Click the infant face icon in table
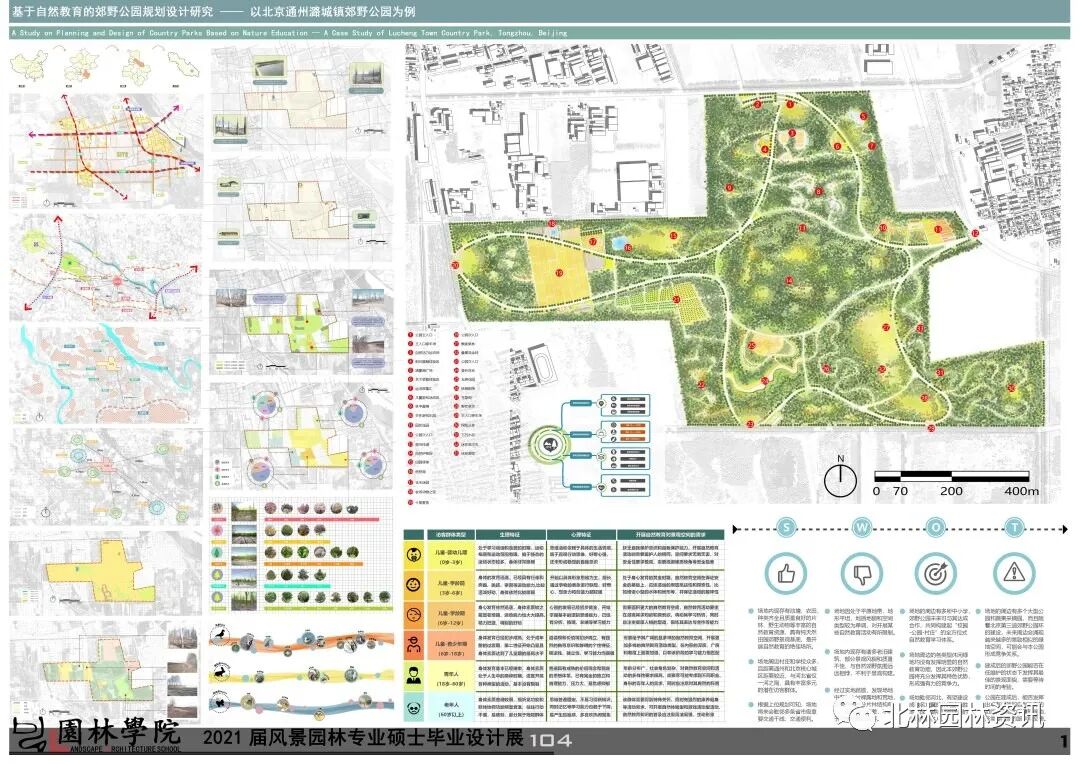Viewport: 1080px width, 764px height. point(413,555)
